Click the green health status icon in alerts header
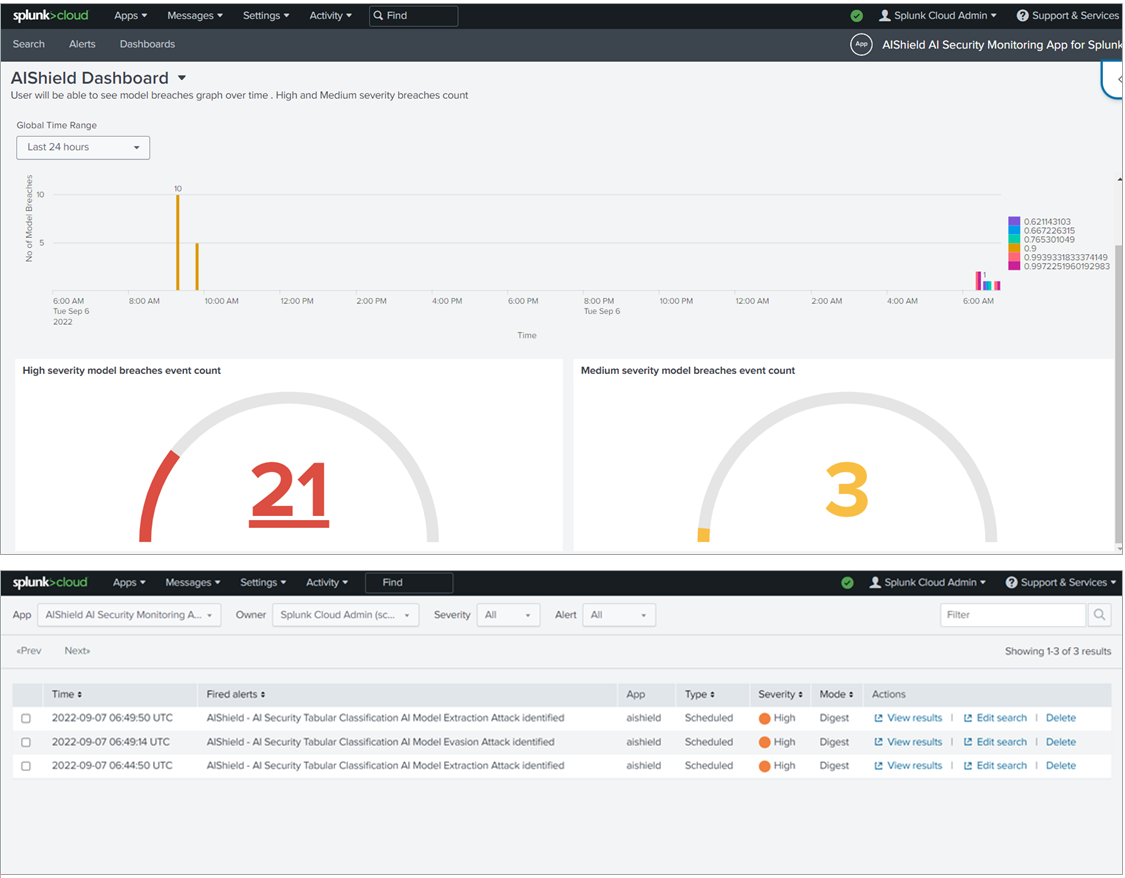 847,582
